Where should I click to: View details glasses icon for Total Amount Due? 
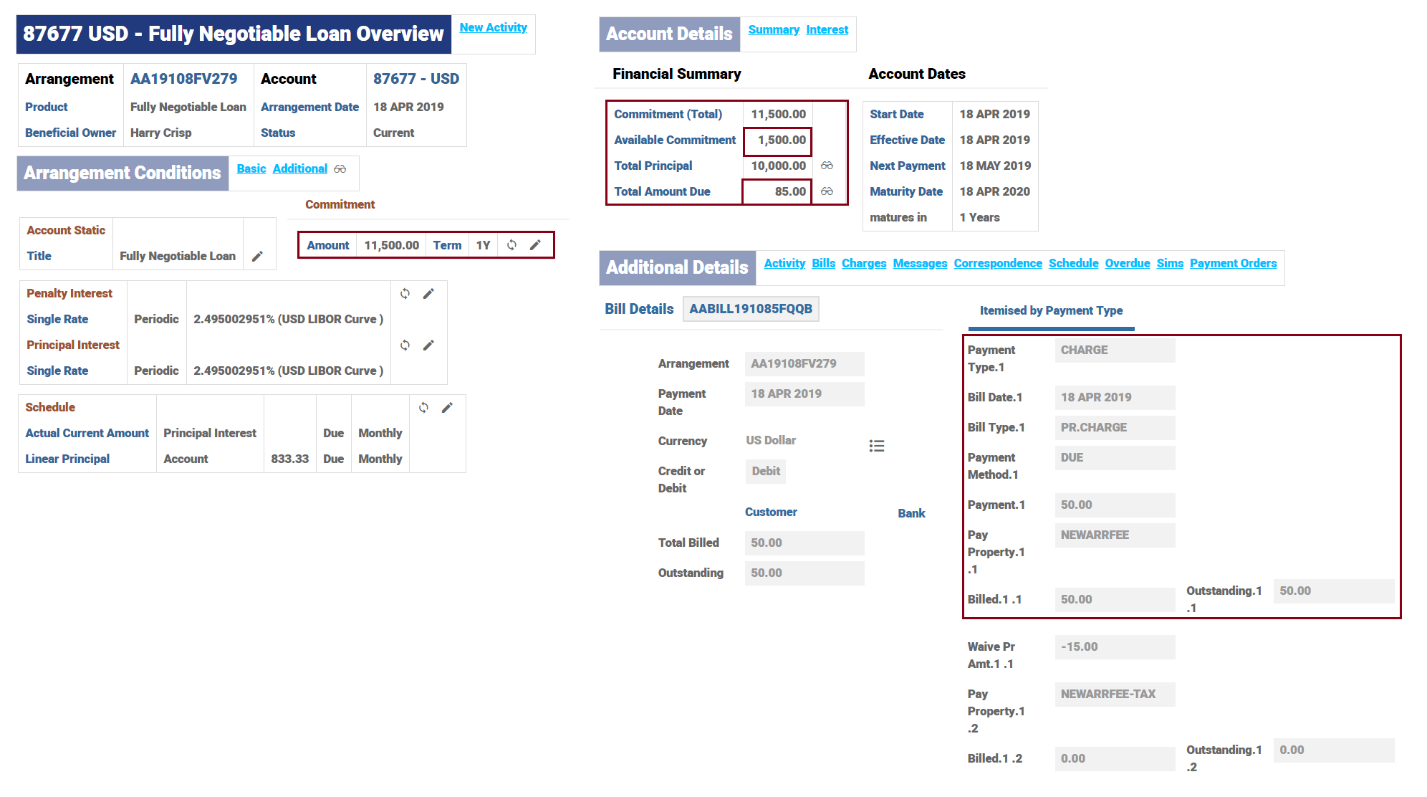tap(827, 192)
